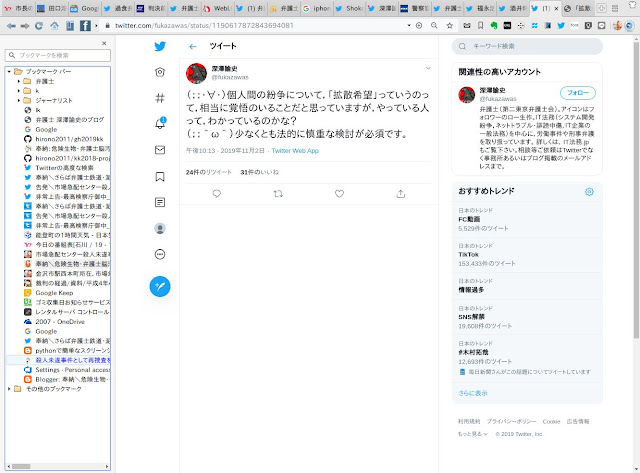Click the tweet author's avatar thumbnail

coord(196,73)
